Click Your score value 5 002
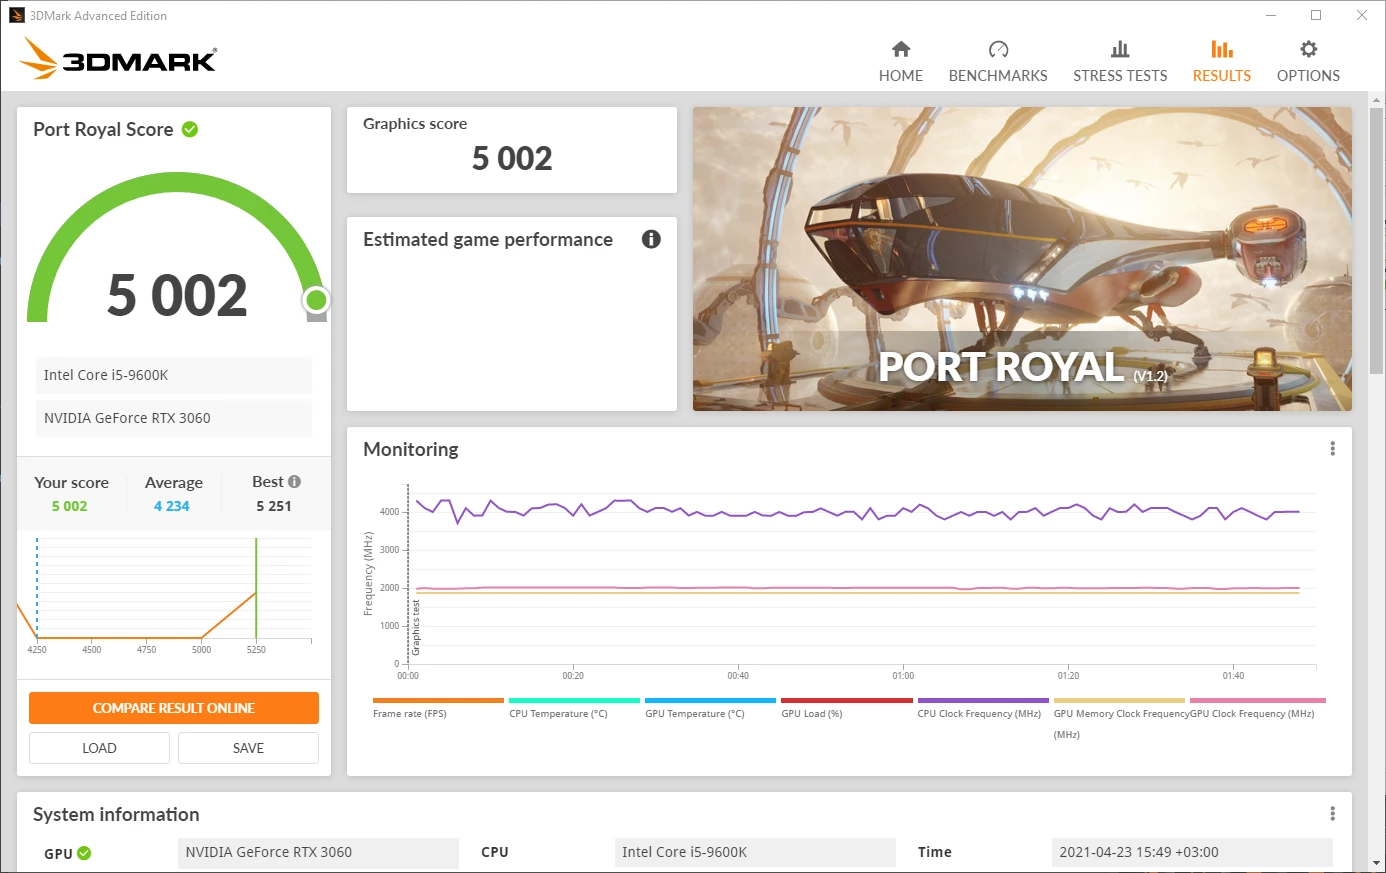The width and height of the screenshot is (1386, 873). click(69, 506)
